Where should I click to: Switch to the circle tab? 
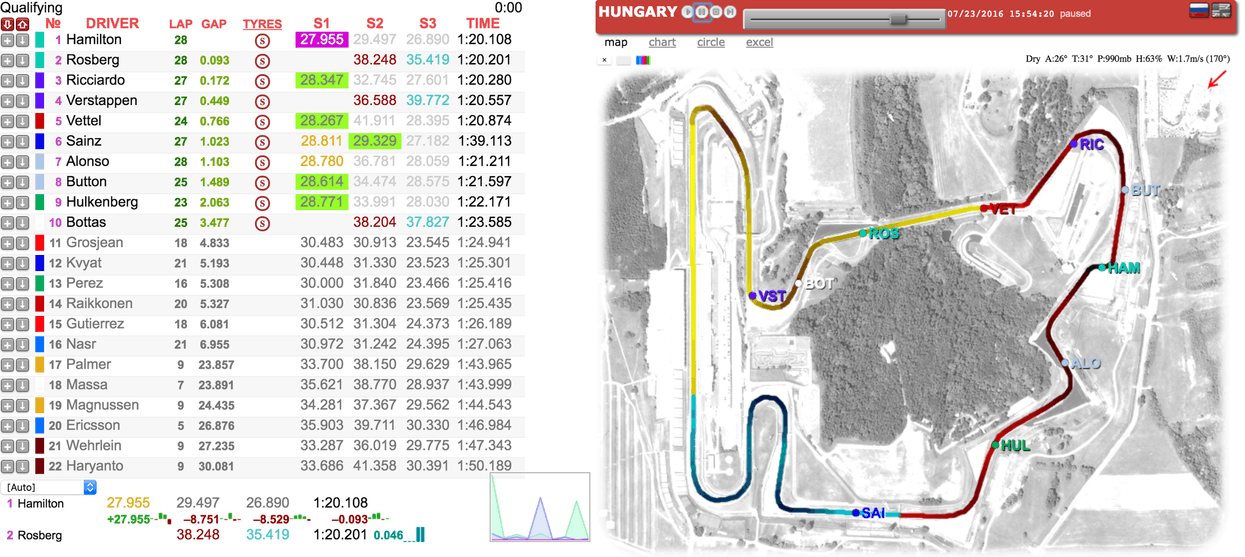click(x=711, y=42)
